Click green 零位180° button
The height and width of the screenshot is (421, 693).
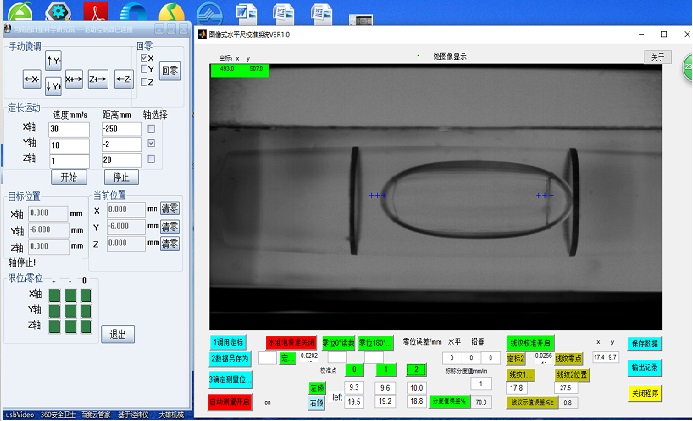375,343
